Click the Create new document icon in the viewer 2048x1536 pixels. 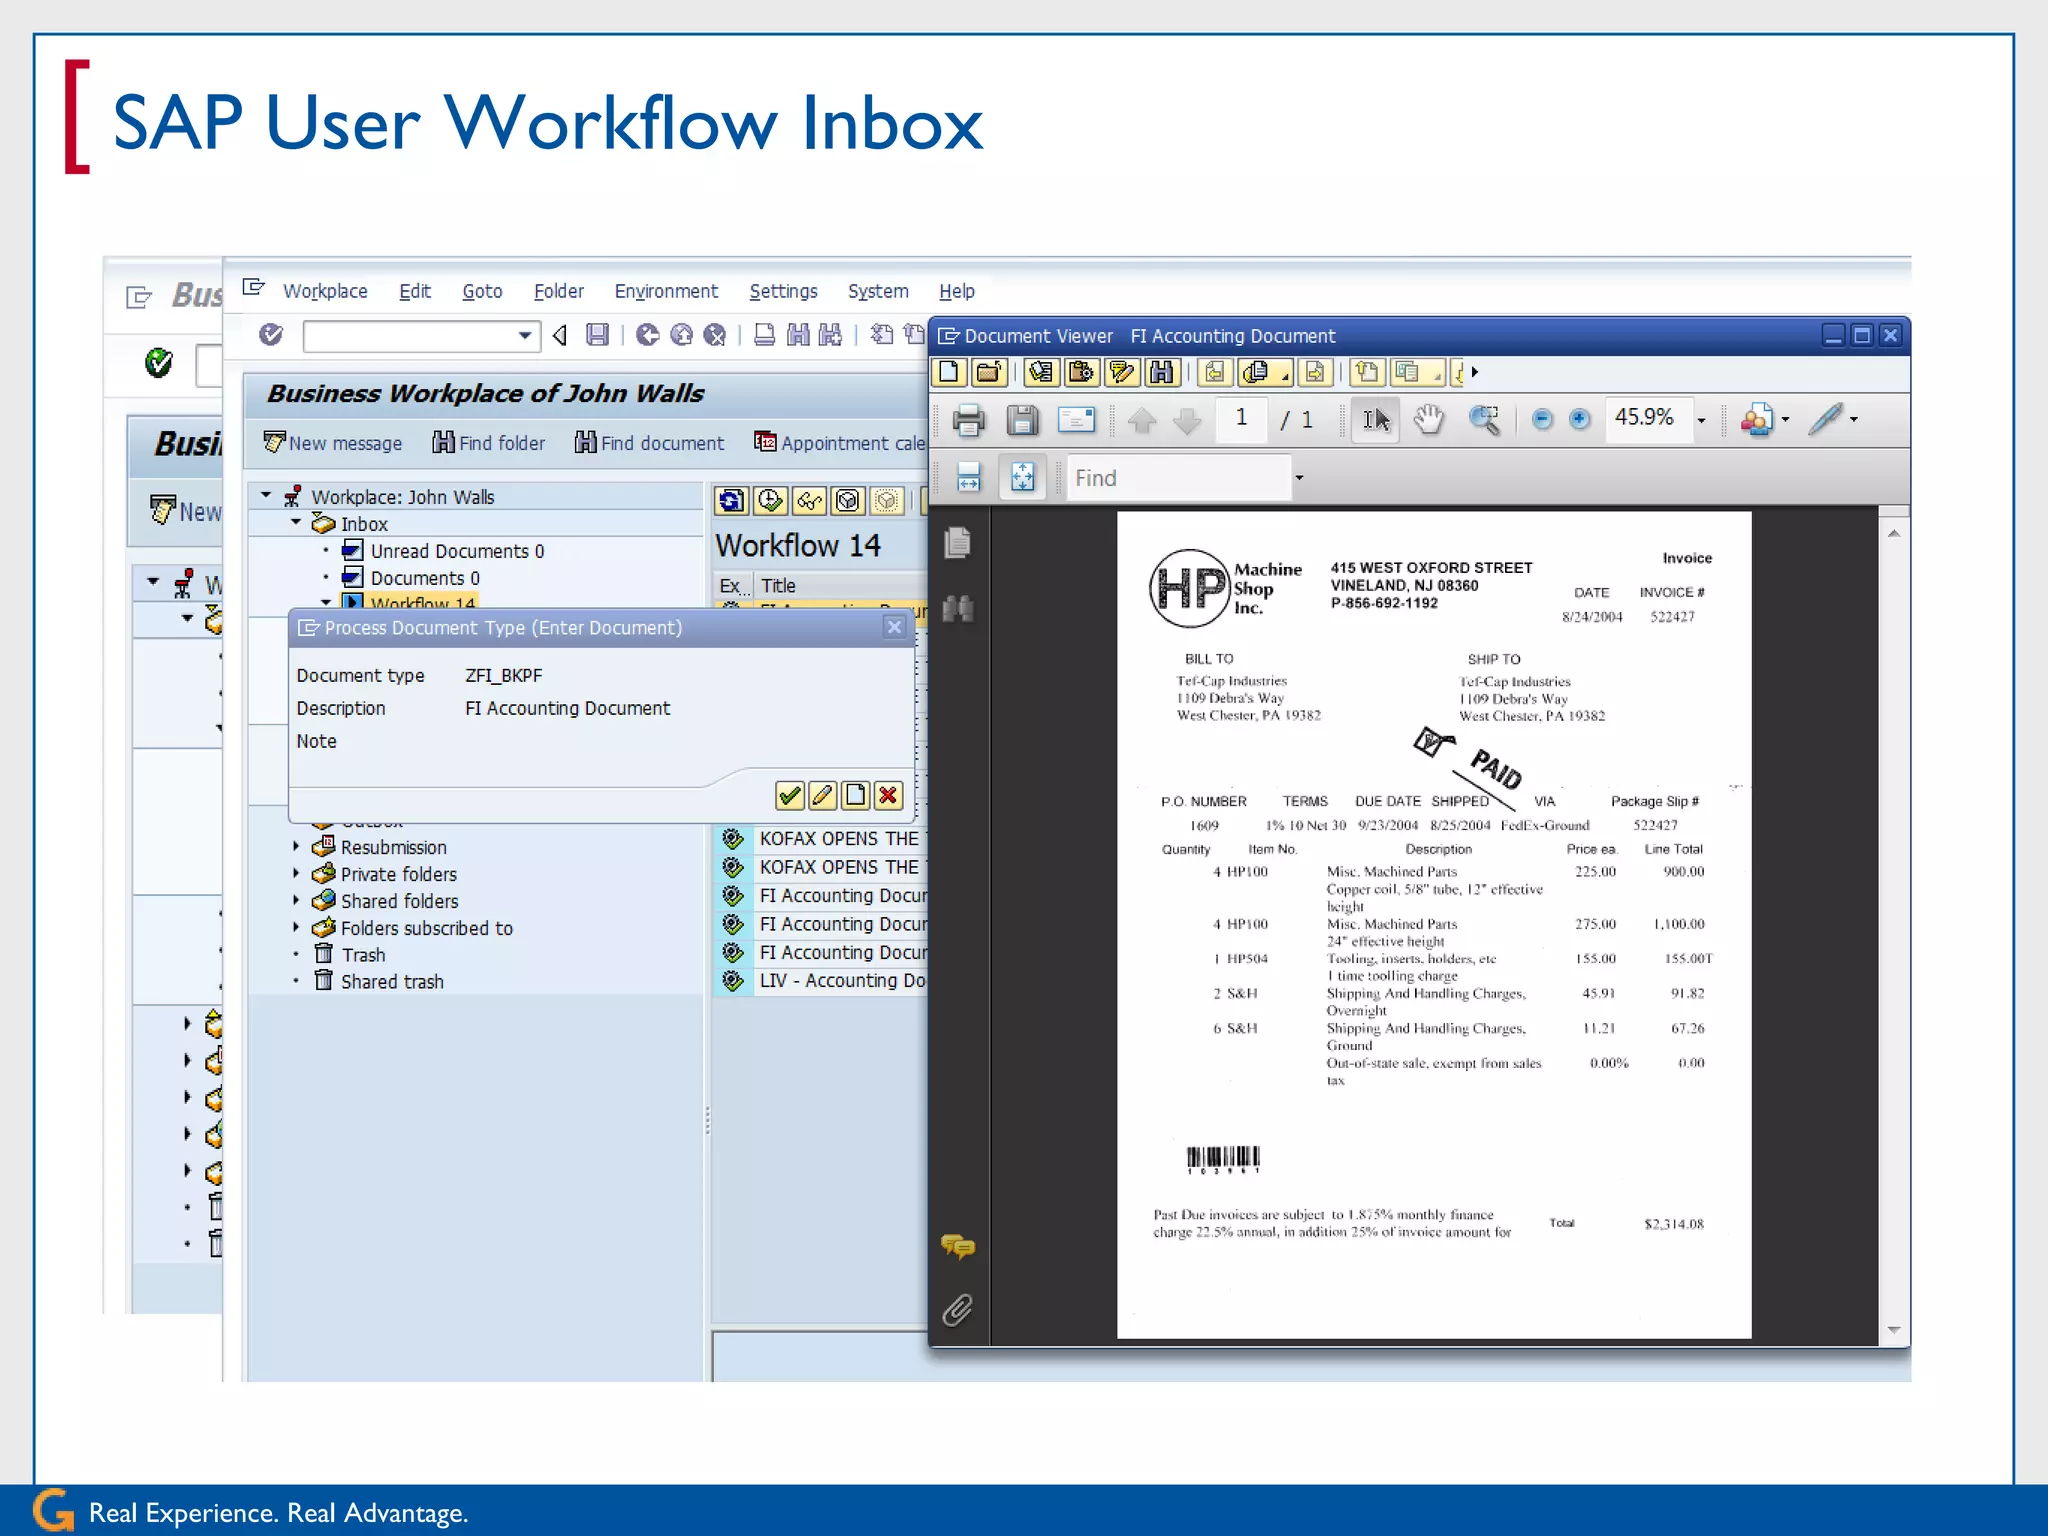[x=948, y=373]
